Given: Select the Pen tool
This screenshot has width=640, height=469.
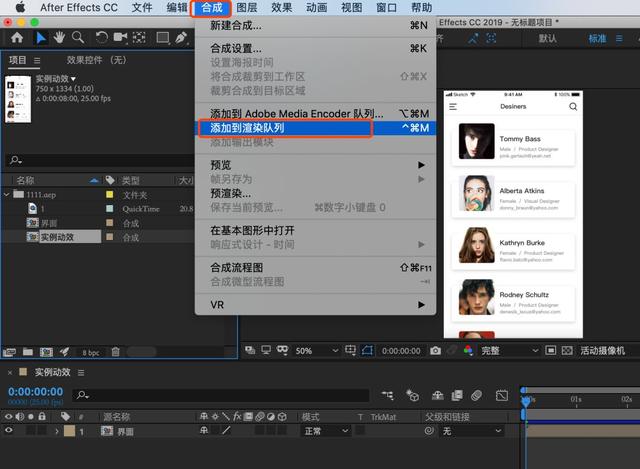Looking at the screenshot, I should [182, 38].
